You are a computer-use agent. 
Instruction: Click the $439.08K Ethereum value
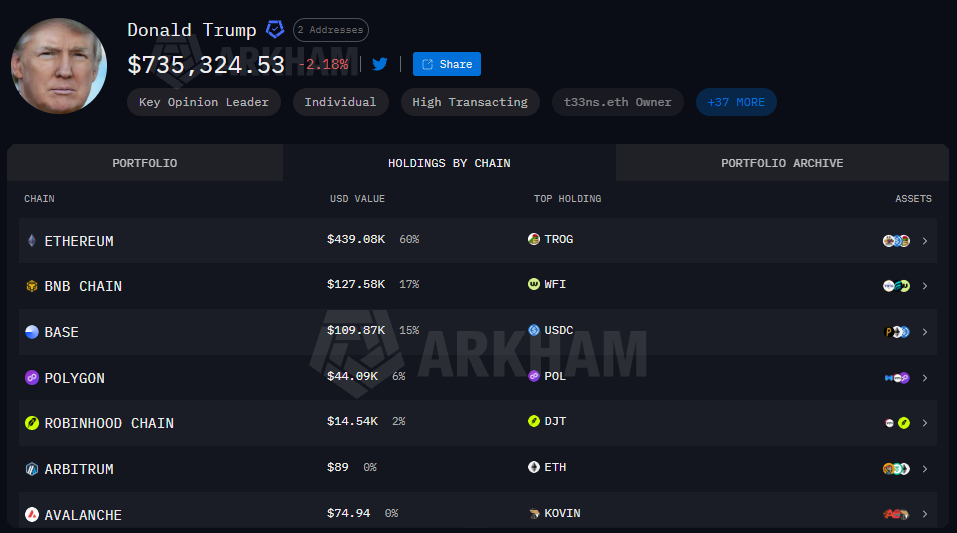tap(356, 239)
